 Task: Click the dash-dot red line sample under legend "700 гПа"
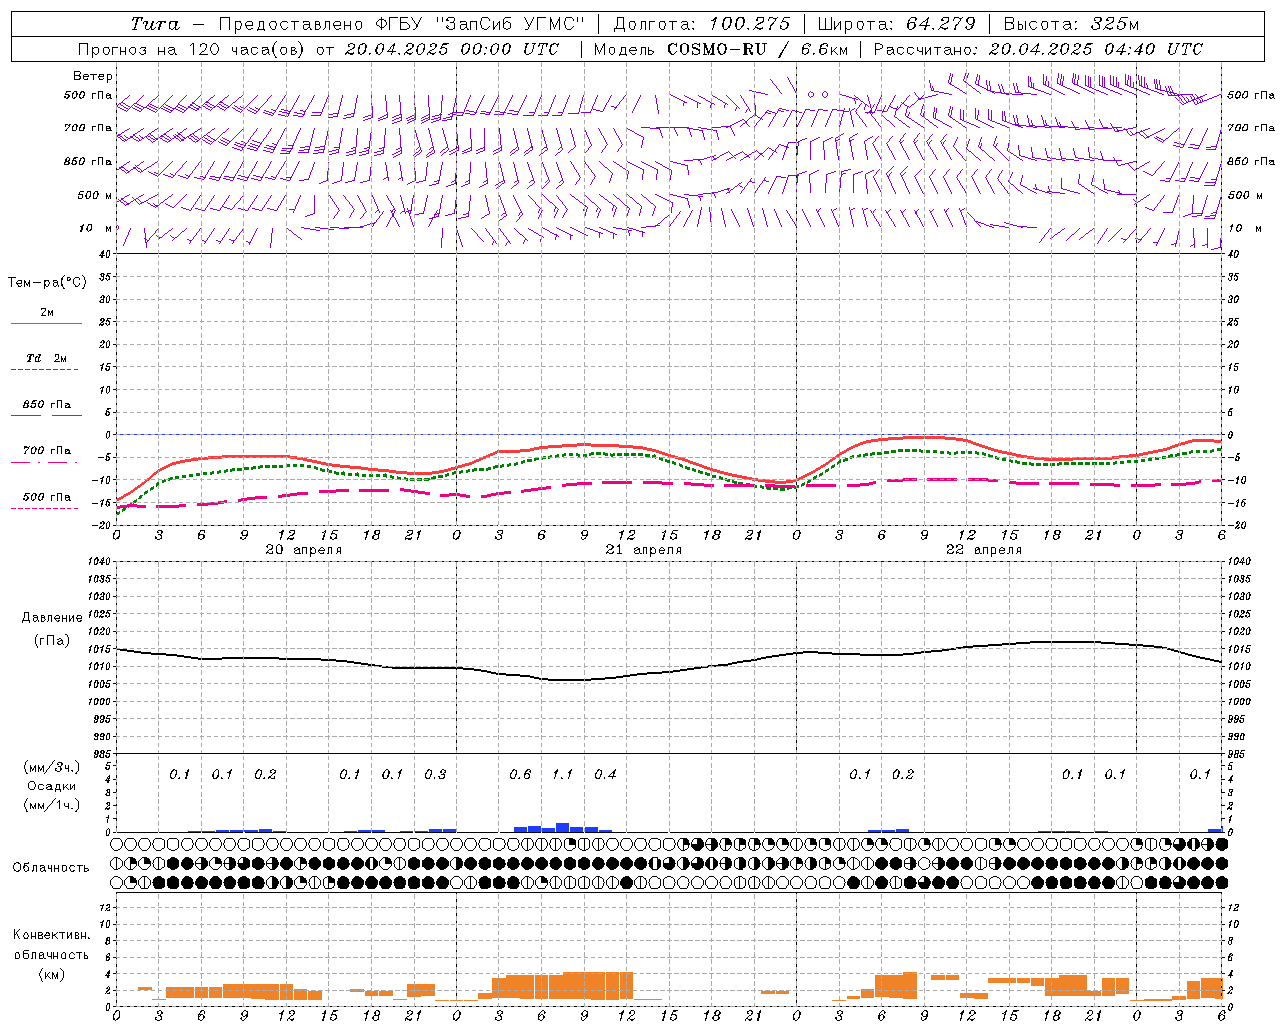click(x=44, y=462)
